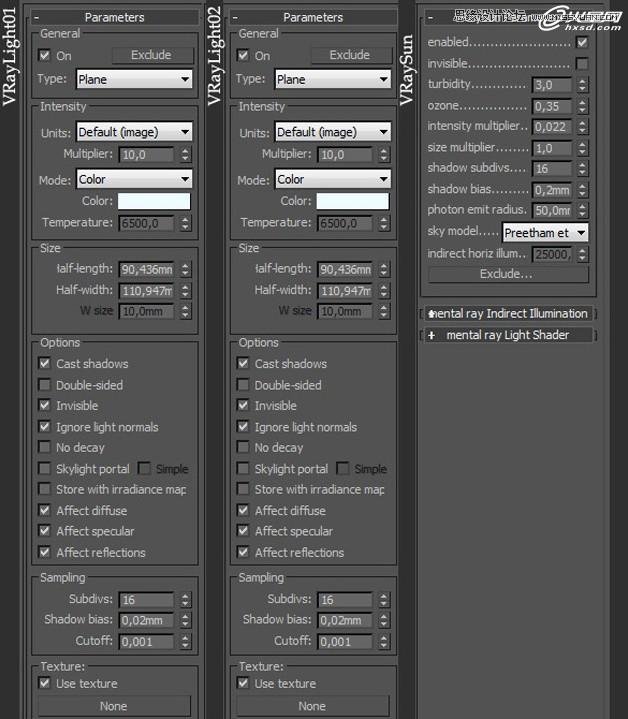628x719 pixels.
Task: Collapse the VRayLight01 Parameters rollout
Action: pos(115,17)
